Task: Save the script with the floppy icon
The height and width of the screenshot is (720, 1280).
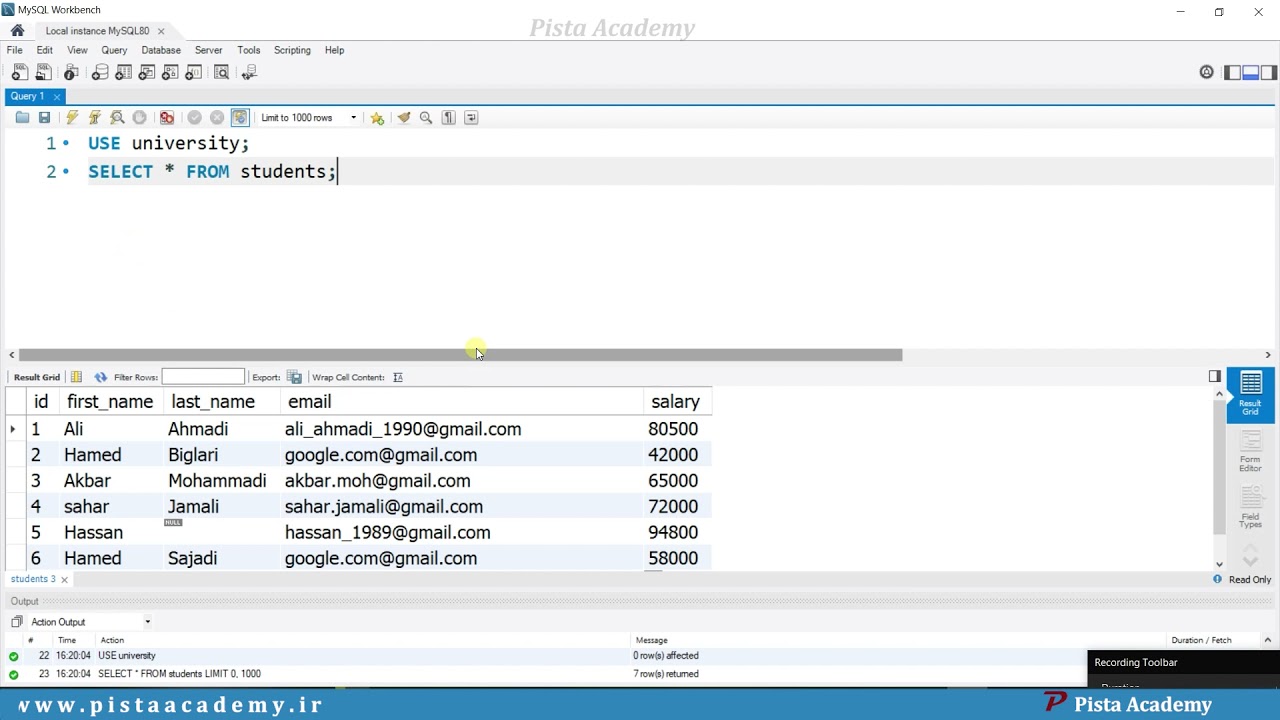Action: pyautogui.click(x=44, y=118)
